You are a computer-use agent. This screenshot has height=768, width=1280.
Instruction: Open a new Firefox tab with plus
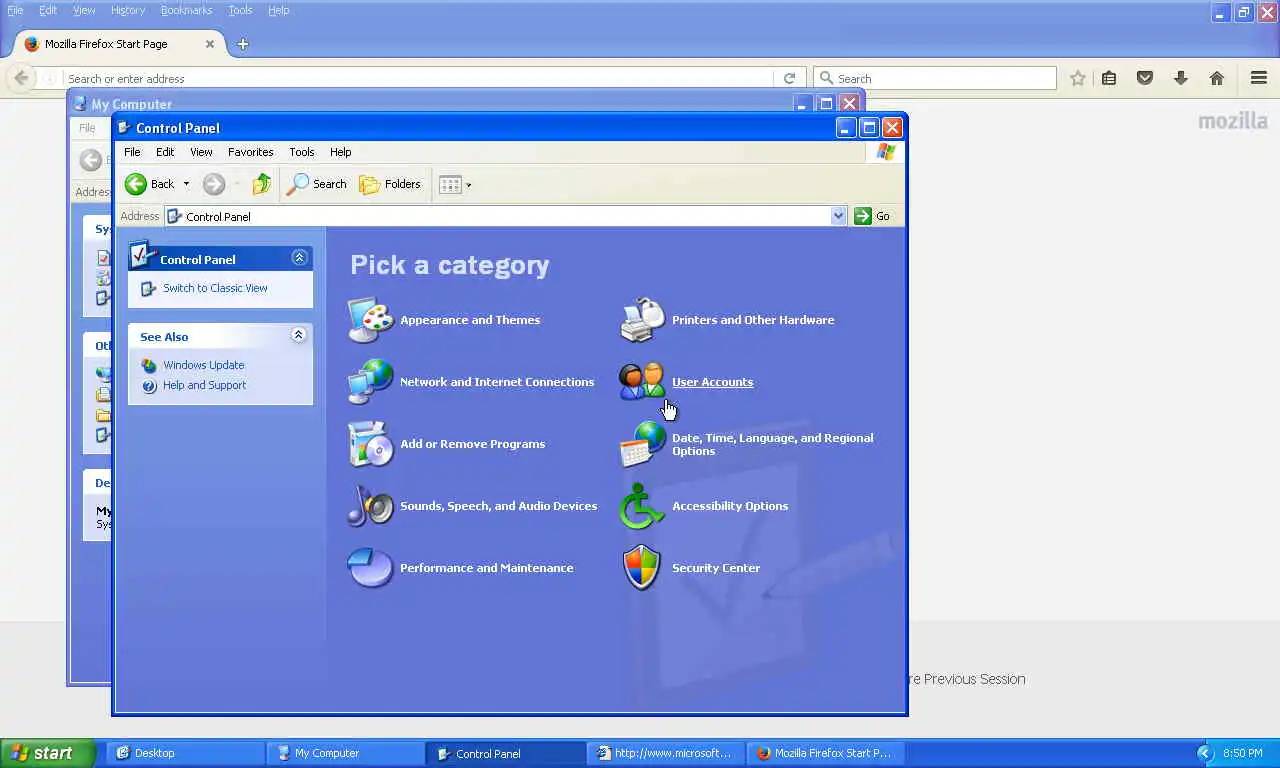coord(243,44)
